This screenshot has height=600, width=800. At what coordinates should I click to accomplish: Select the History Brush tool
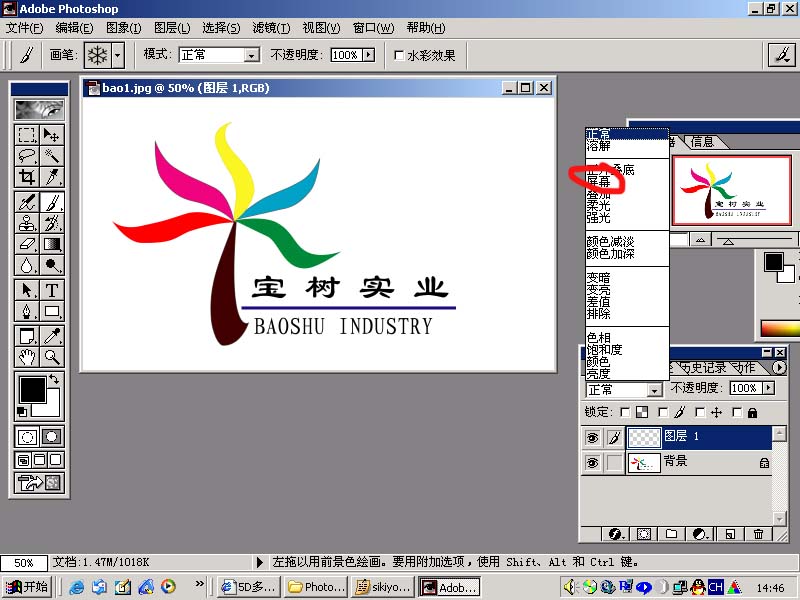point(52,223)
